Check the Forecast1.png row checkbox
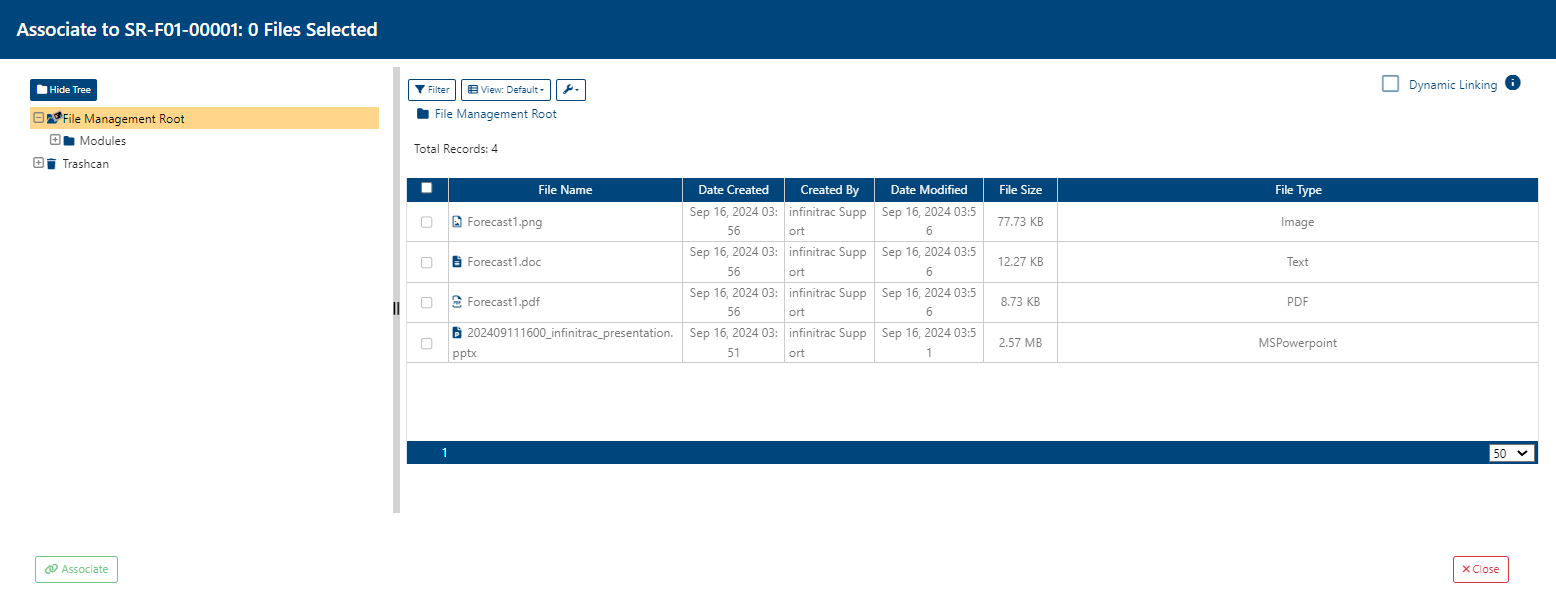This screenshot has height=594, width=1556. 427,222
